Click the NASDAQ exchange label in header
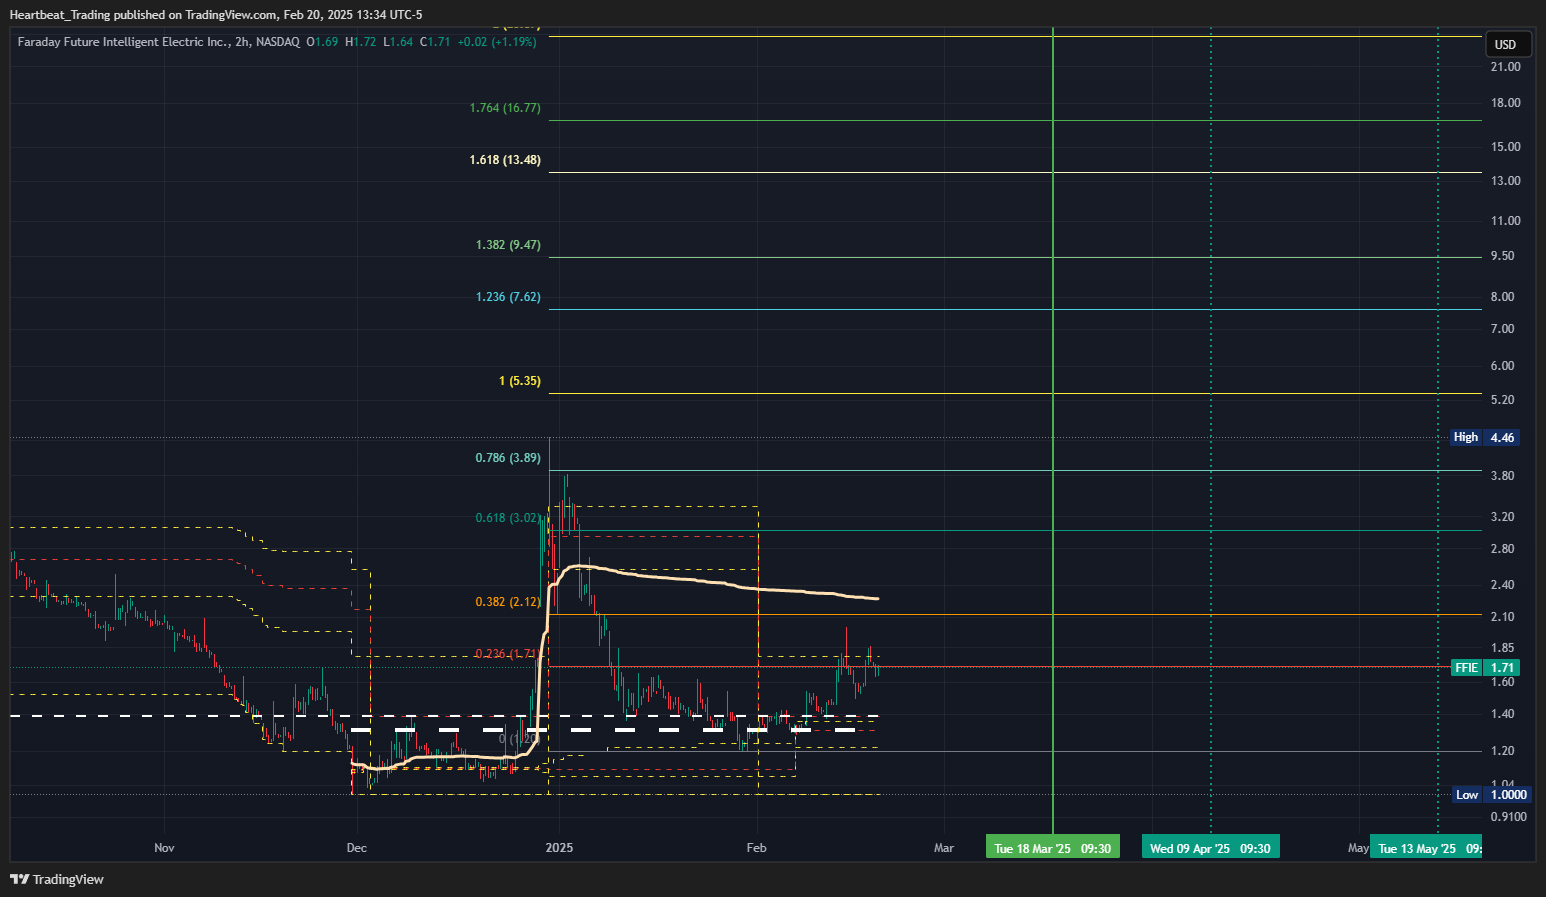1546x897 pixels. pyautogui.click(x=278, y=42)
